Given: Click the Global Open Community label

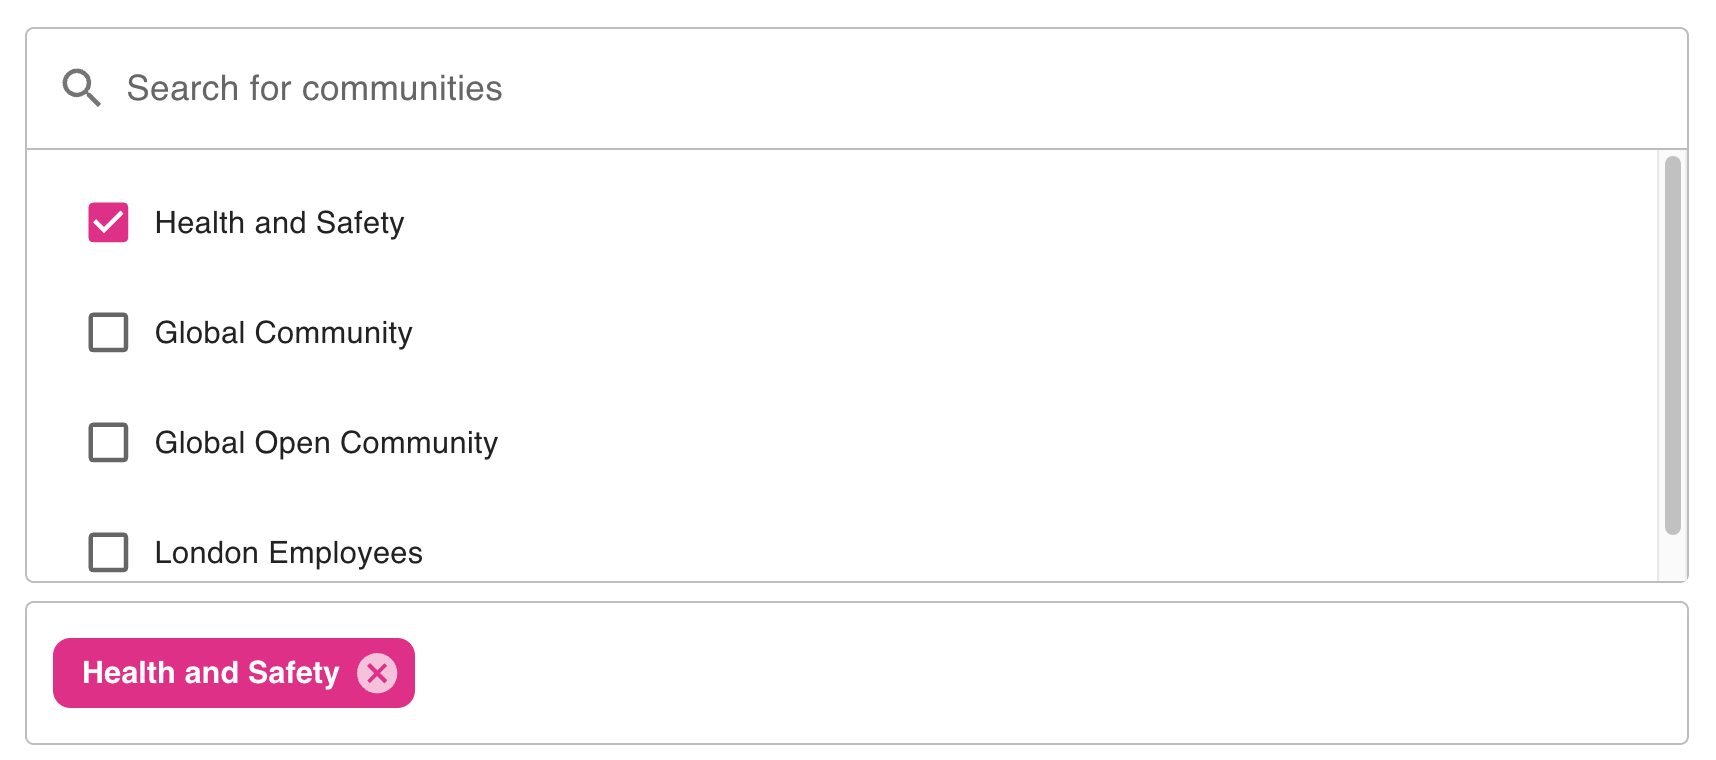Looking at the screenshot, I should [326, 442].
